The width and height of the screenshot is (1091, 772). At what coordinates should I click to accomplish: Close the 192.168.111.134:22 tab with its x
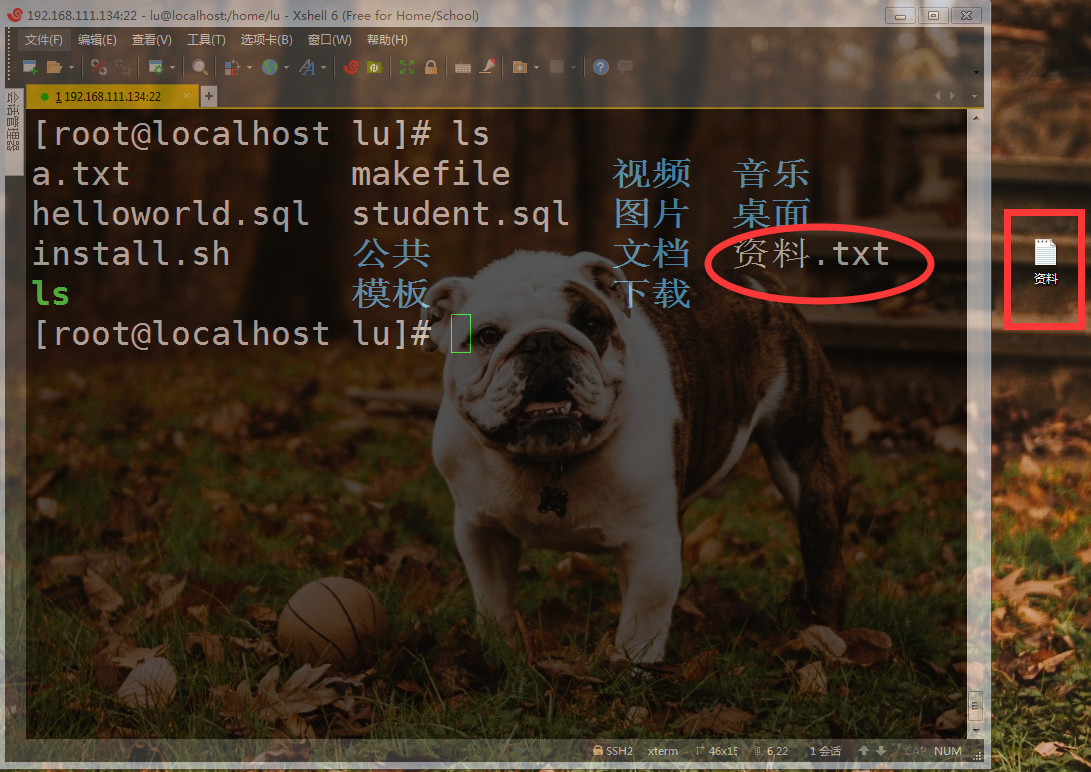[186, 96]
